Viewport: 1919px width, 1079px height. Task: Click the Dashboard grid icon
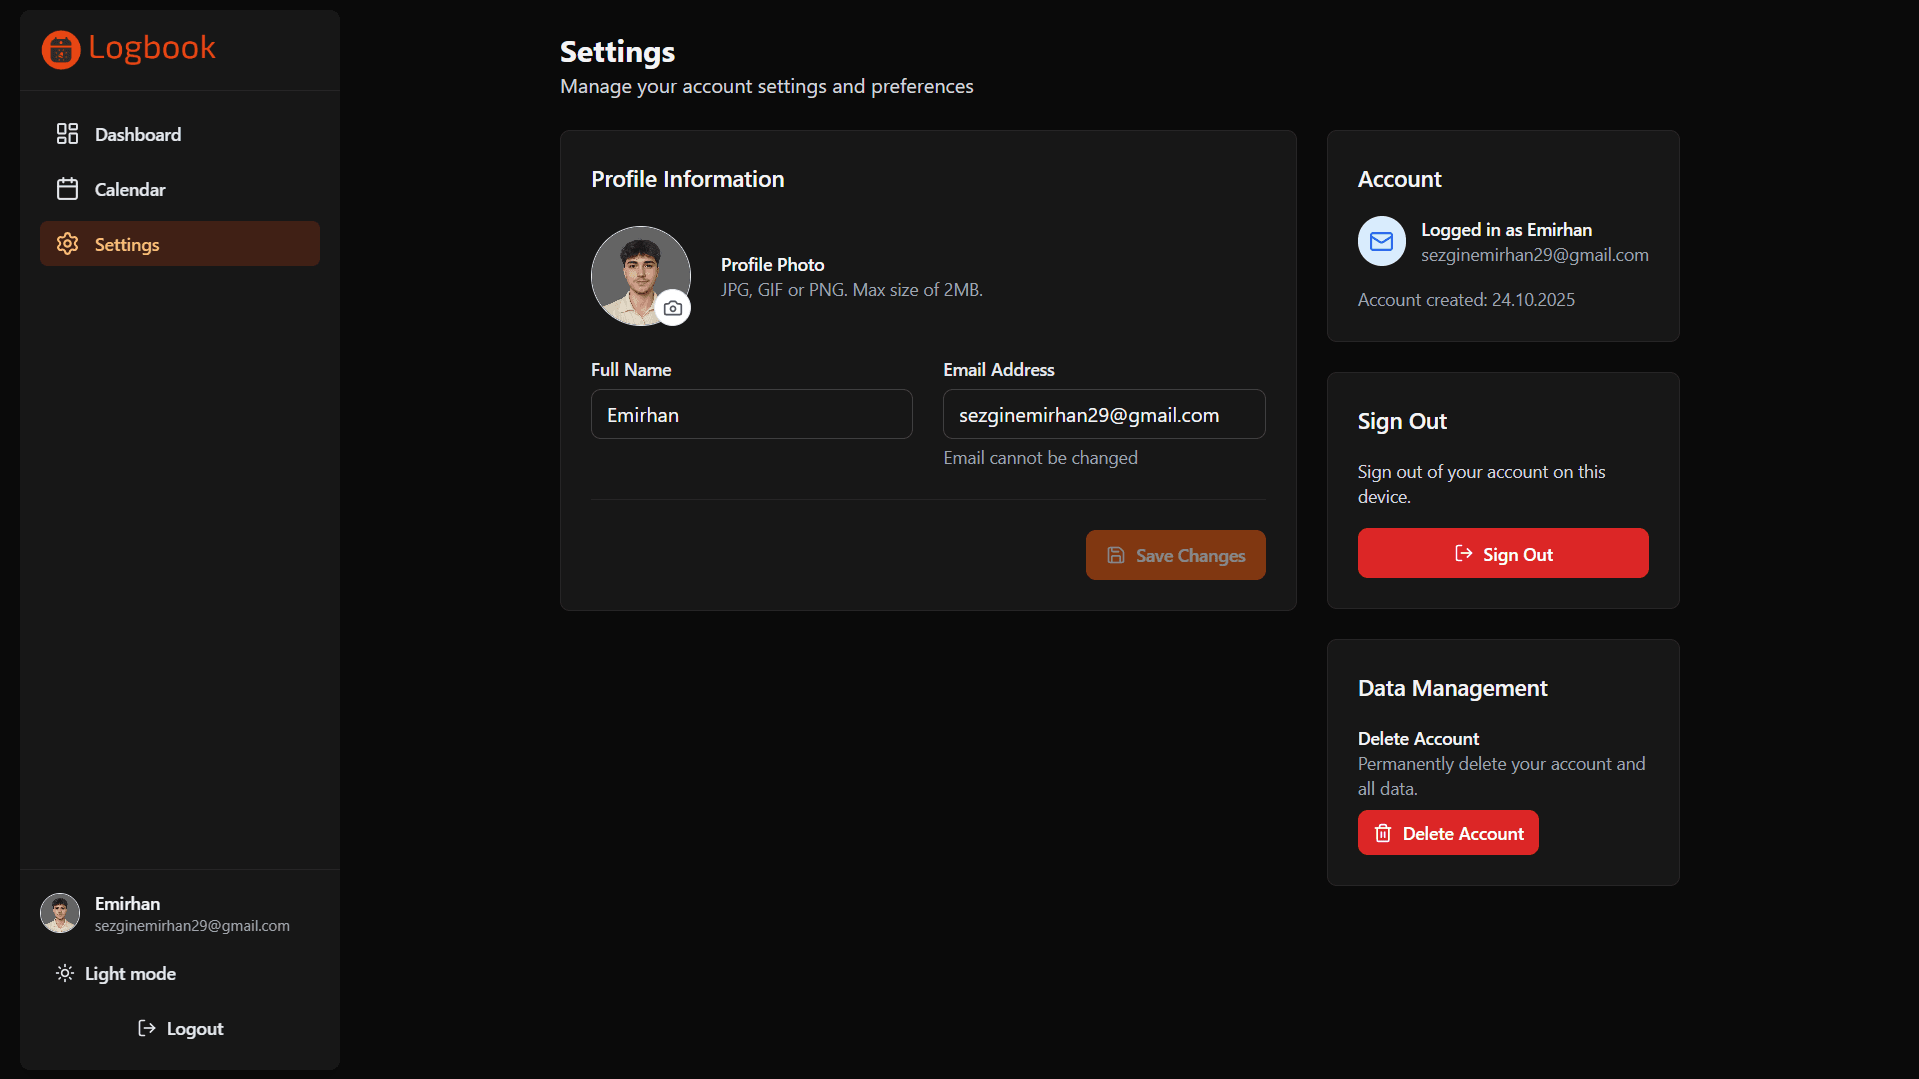67,134
